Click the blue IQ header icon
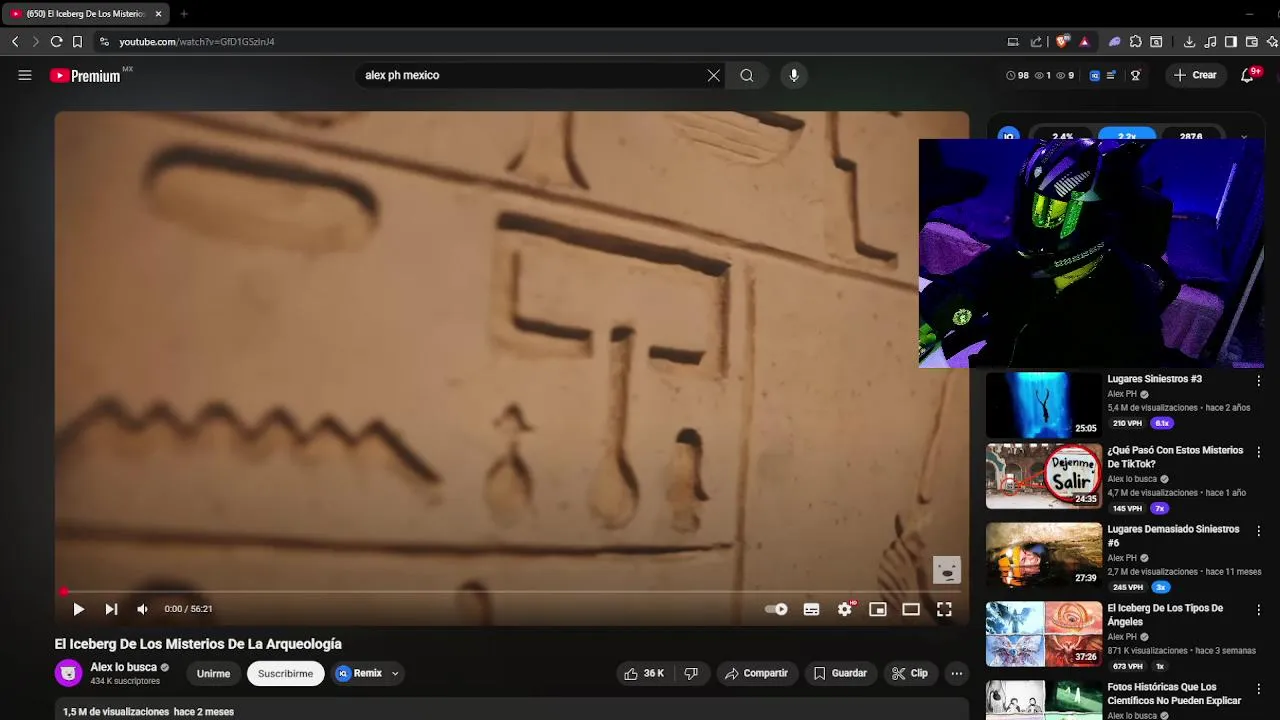This screenshot has width=1280, height=720. point(1094,75)
